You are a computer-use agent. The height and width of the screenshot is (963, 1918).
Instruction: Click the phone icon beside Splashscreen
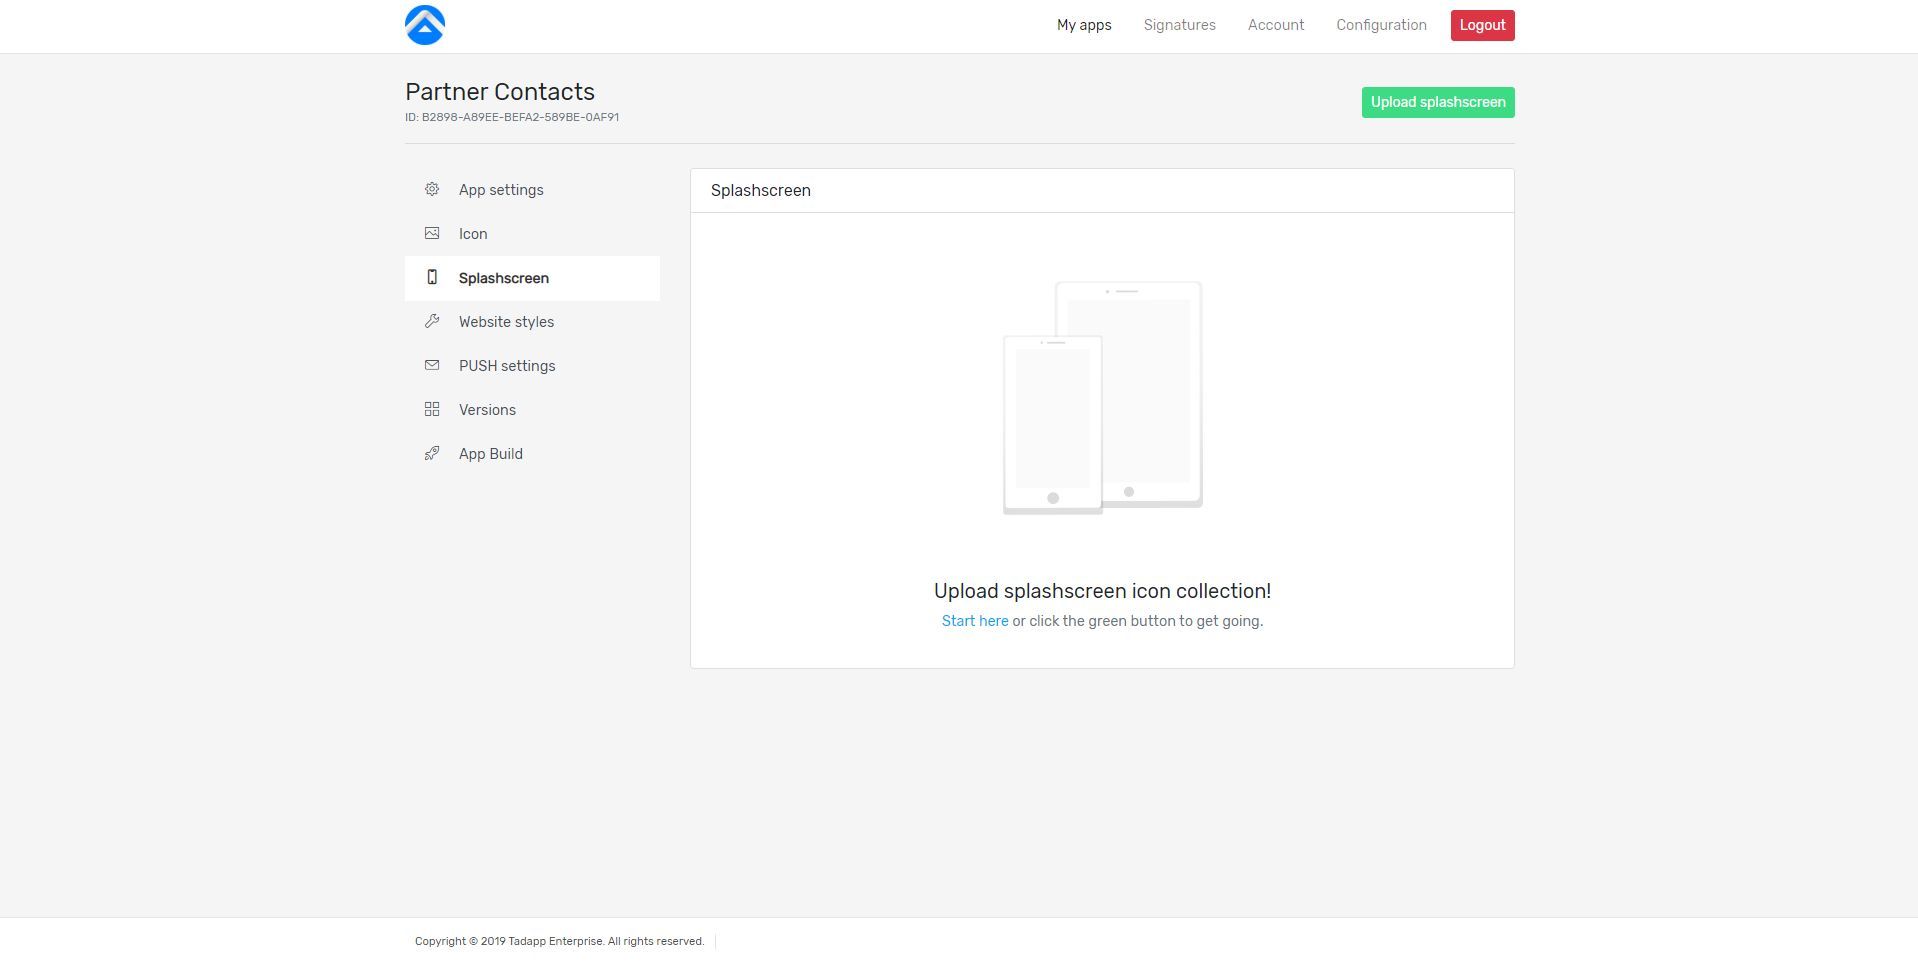tap(432, 277)
